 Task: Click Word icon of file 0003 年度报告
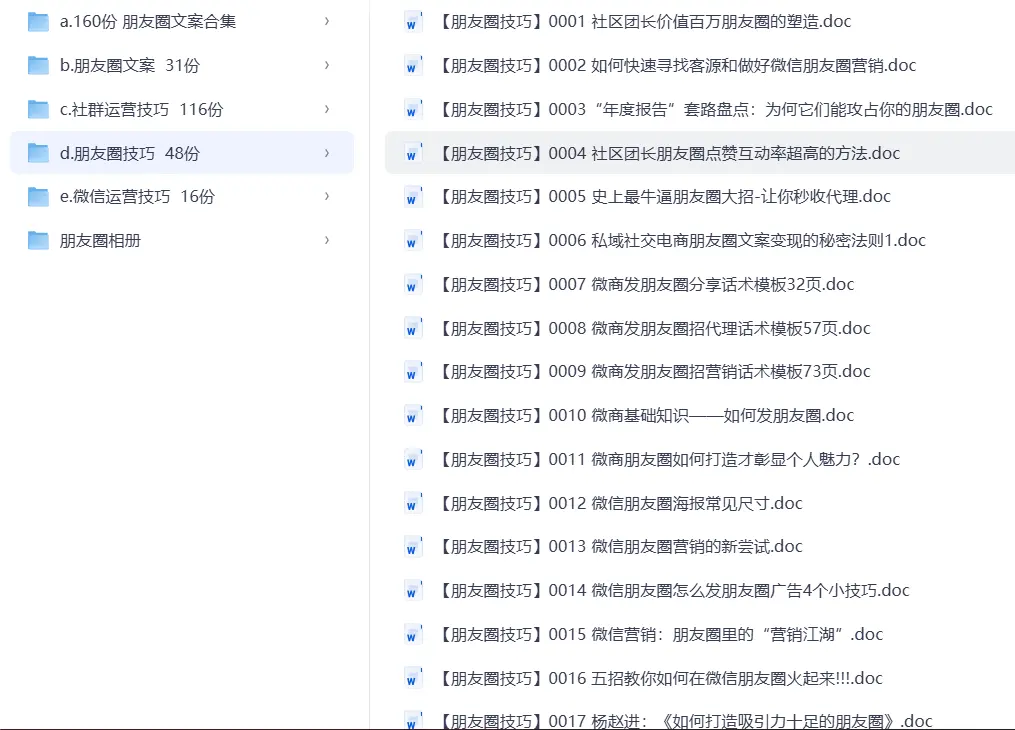(x=412, y=109)
